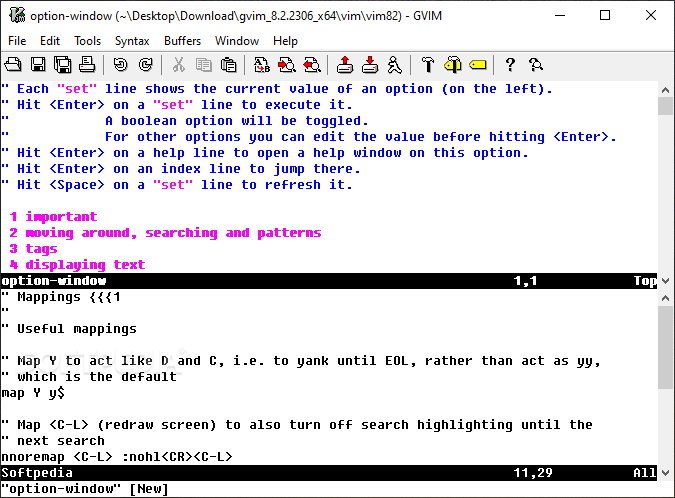Open the Tools menu

(x=87, y=41)
